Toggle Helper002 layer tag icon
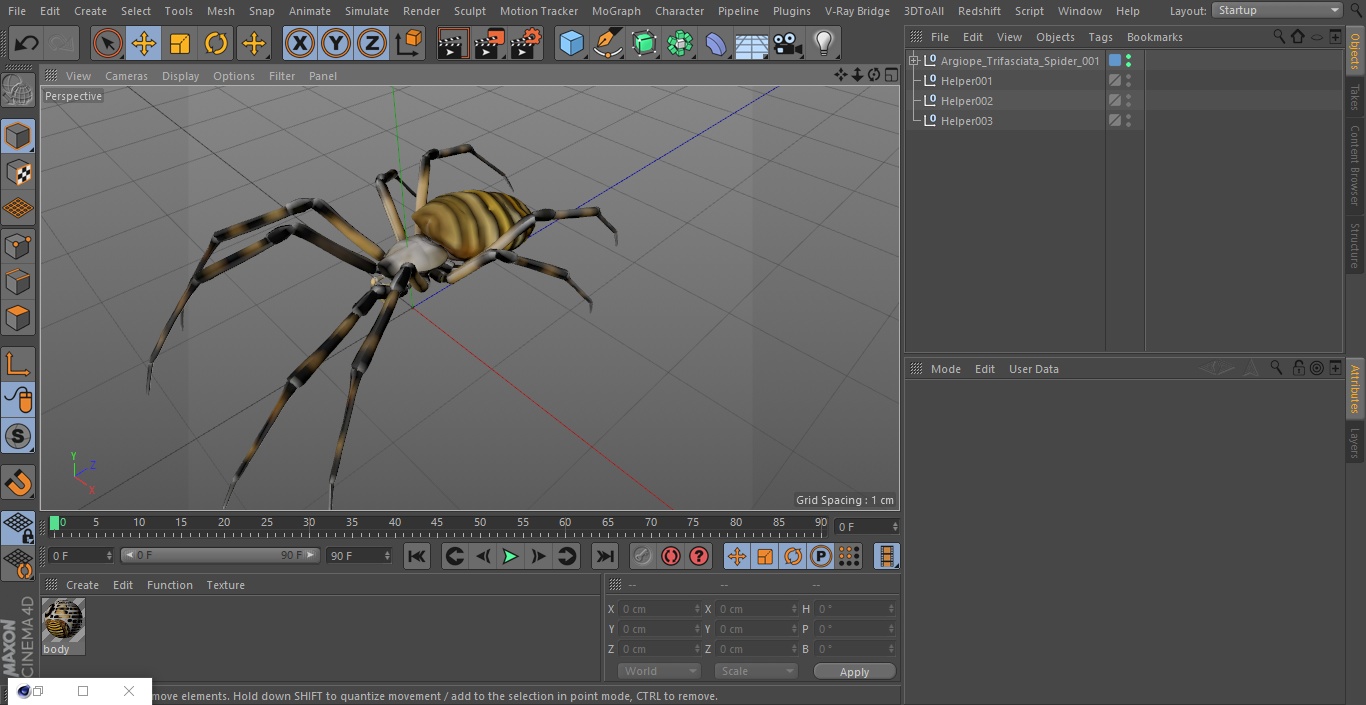The height and width of the screenshot is (705, 1366). click(x=1115, y=101)
